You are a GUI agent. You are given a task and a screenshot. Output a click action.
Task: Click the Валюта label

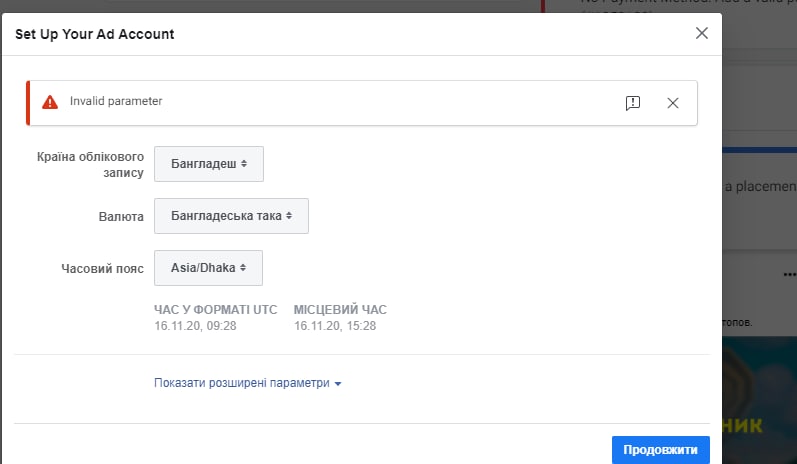click(121, 216)
